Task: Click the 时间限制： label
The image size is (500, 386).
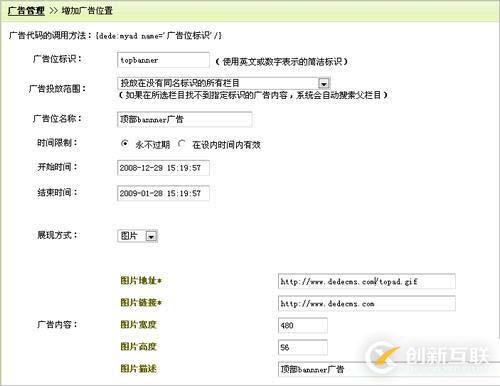Action: (57, 143)
